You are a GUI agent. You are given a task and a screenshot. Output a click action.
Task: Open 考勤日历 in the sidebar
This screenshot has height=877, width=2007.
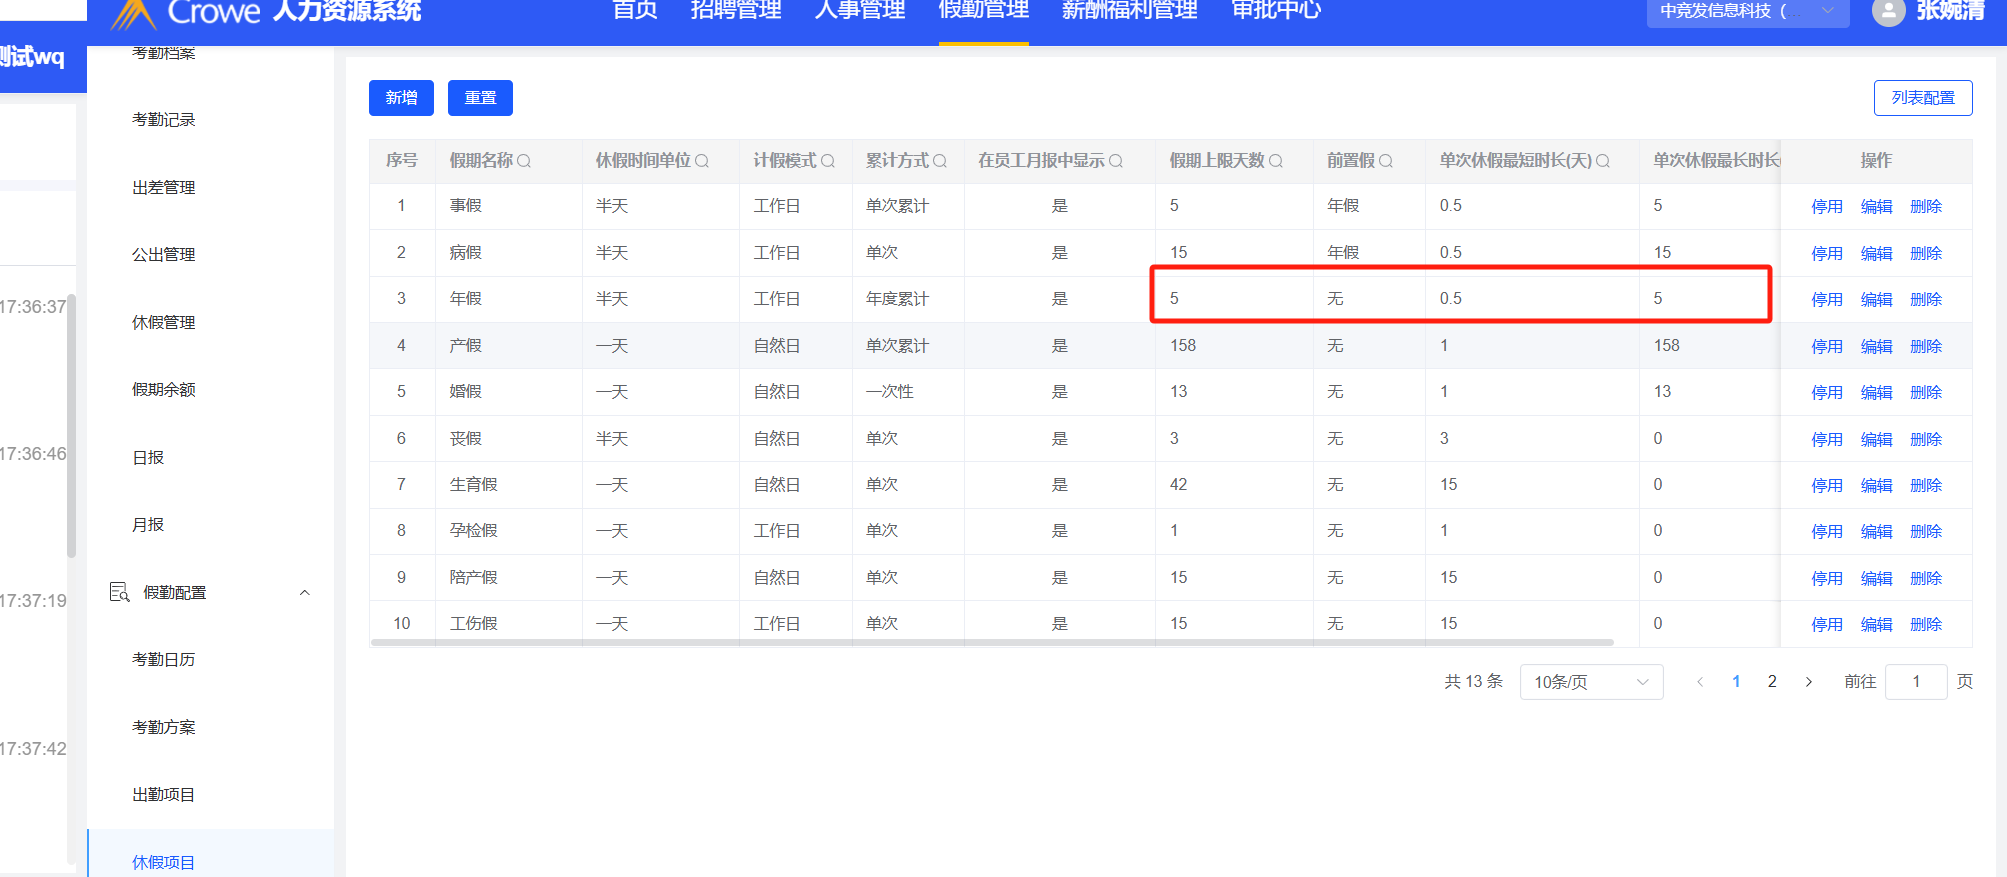tap(164, 660)
